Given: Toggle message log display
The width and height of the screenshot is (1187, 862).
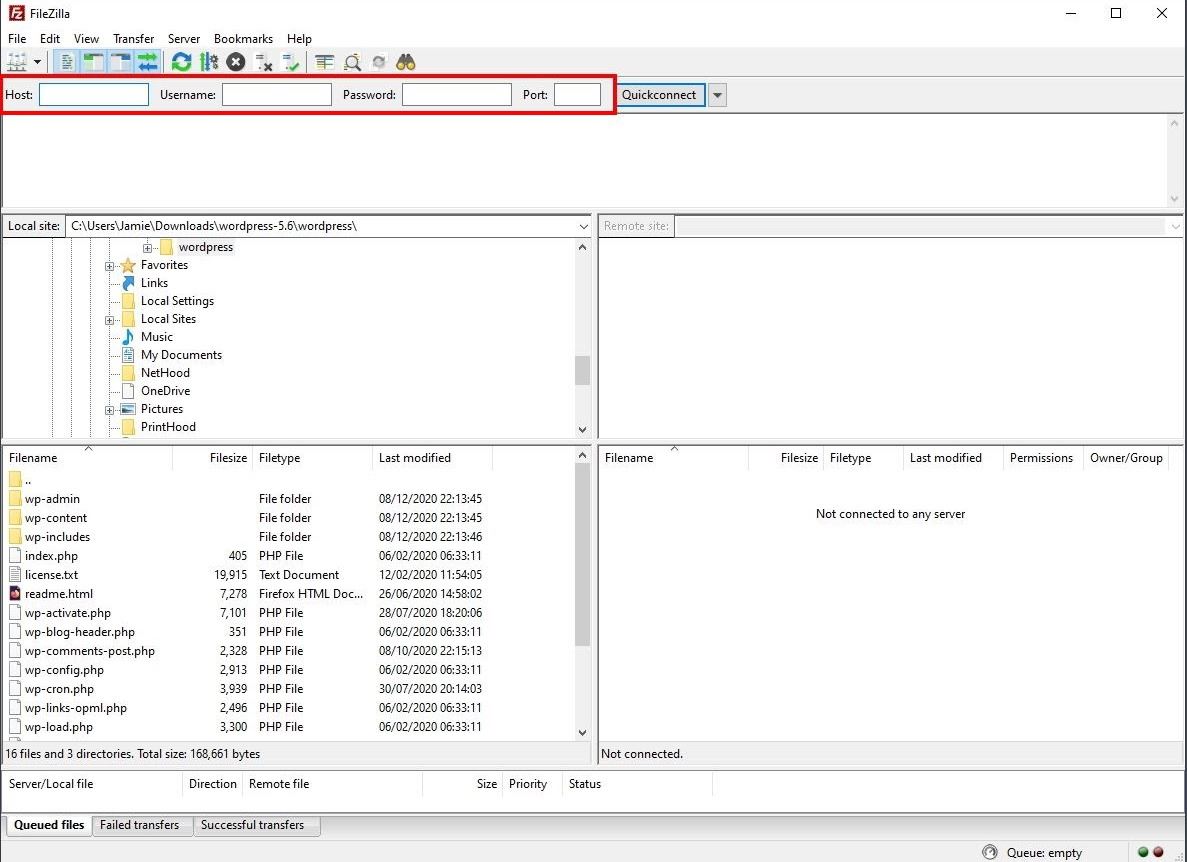Looking at the screenshot, I should coord(67,62).
